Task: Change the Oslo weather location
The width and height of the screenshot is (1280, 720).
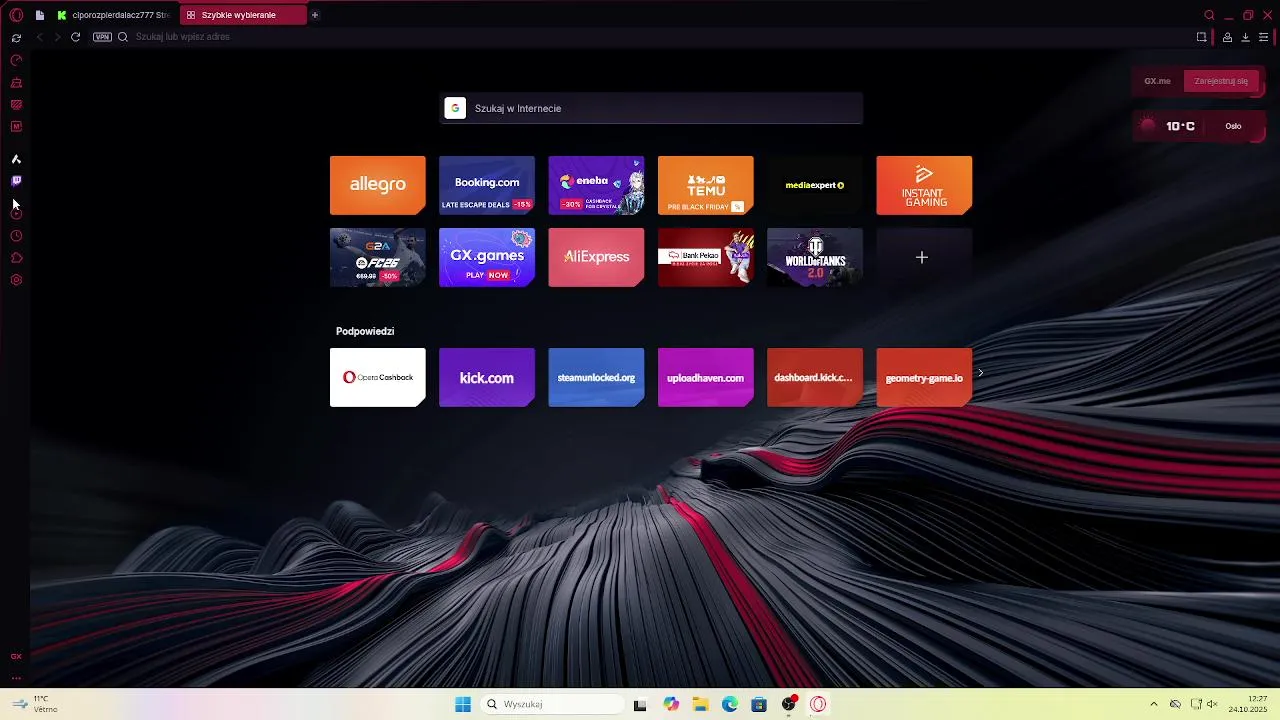Action: (x=1233, y=126)
